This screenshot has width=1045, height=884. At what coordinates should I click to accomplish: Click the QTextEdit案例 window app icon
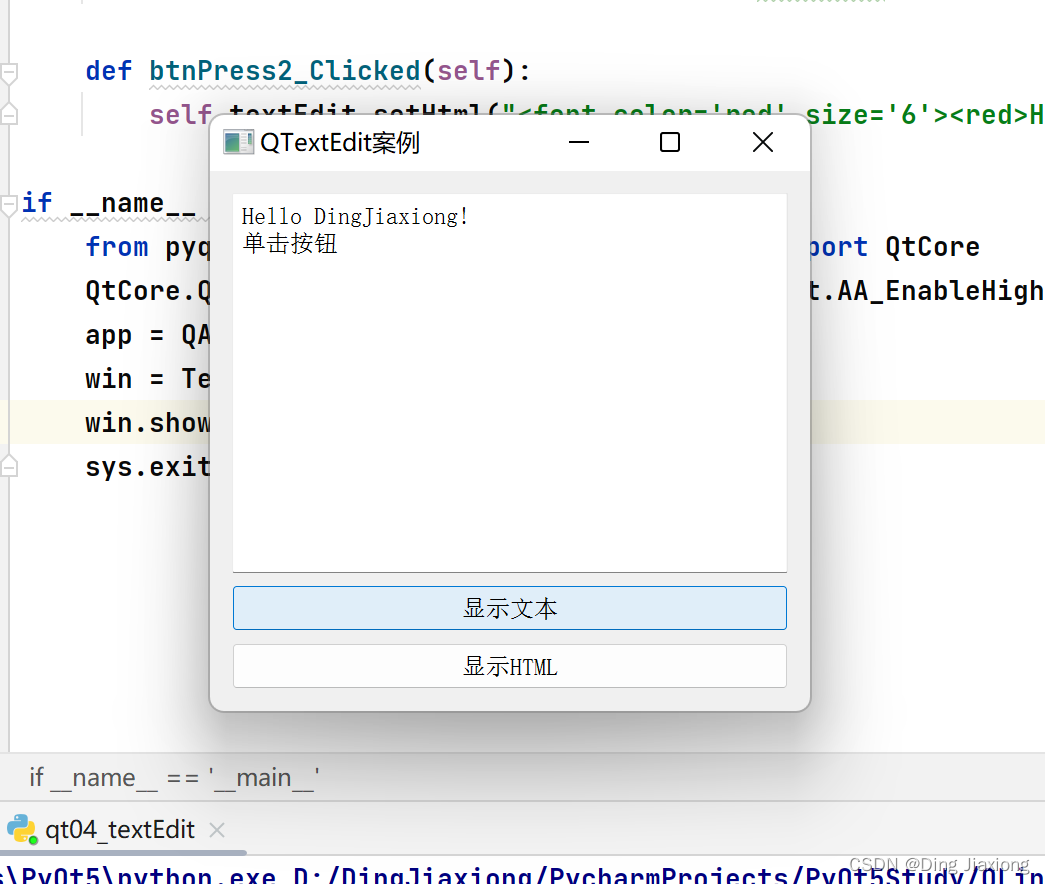[x=238, y=142]
